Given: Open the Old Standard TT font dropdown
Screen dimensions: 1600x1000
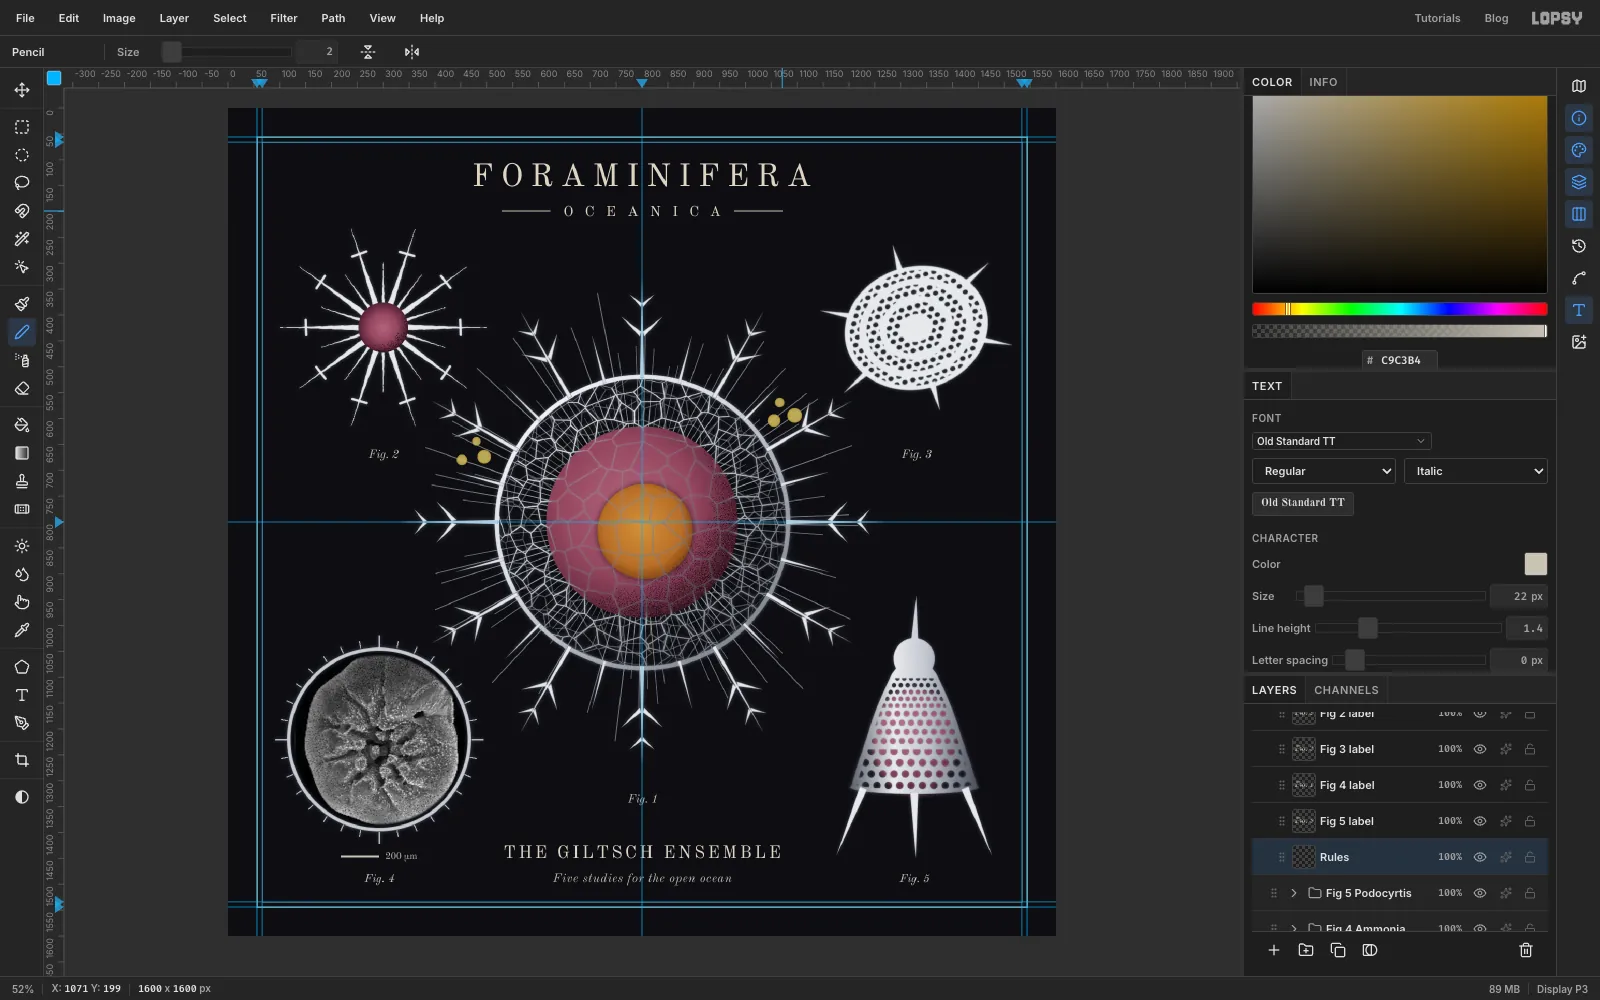Looking at the screenshot, I should click(1341, 441).
